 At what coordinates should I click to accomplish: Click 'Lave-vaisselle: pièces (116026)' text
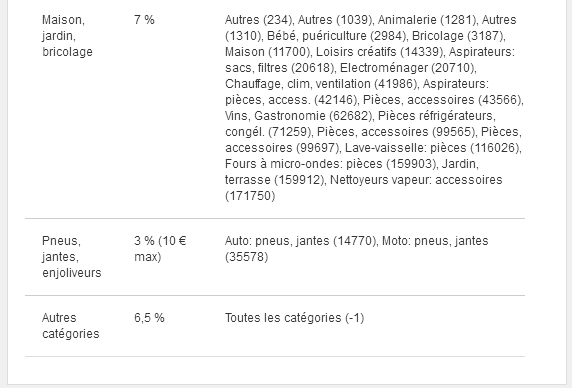(432, 148)
